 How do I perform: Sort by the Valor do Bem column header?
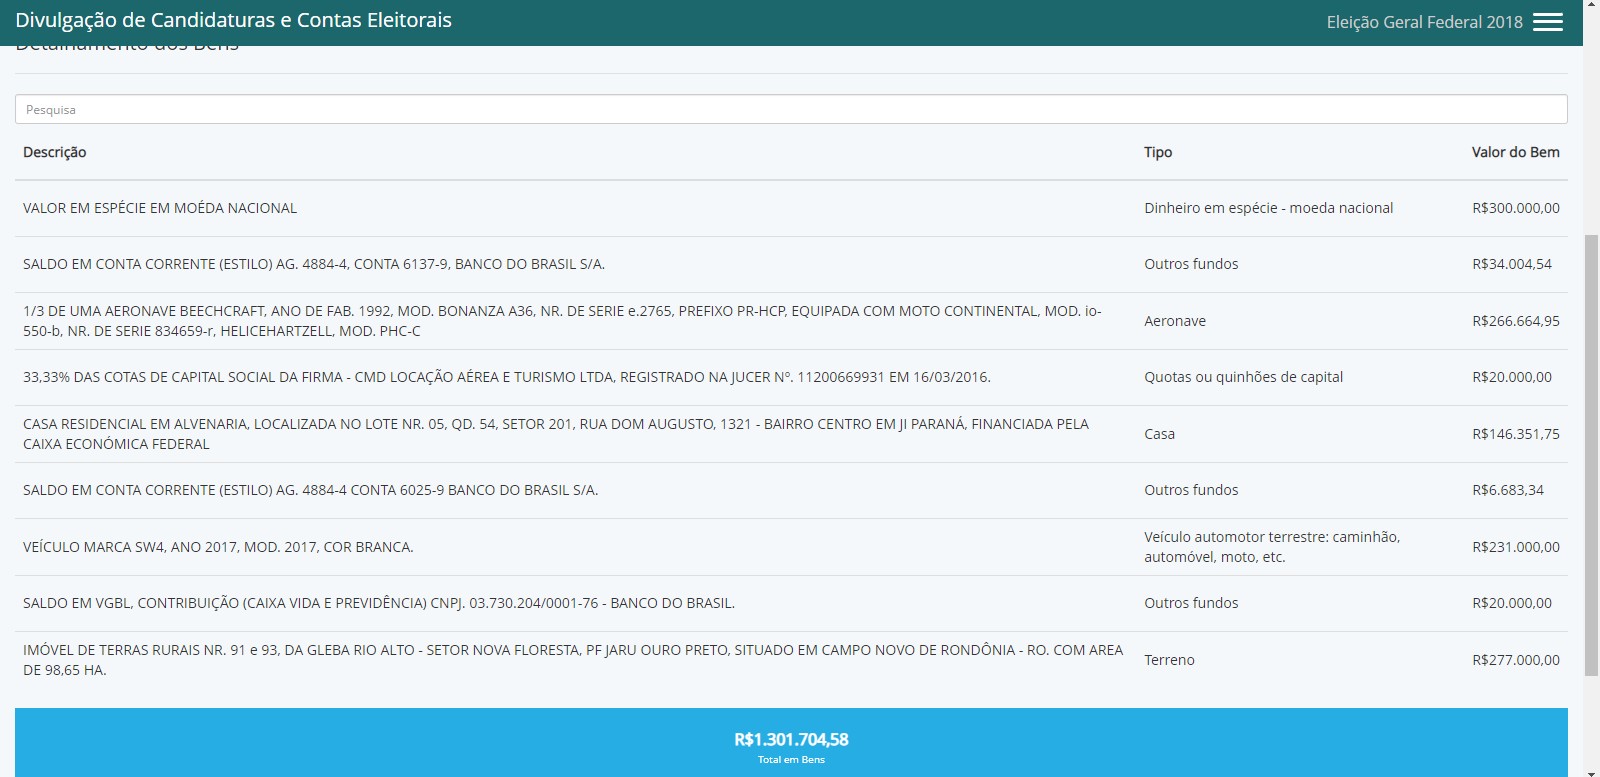coord(1514,152)
